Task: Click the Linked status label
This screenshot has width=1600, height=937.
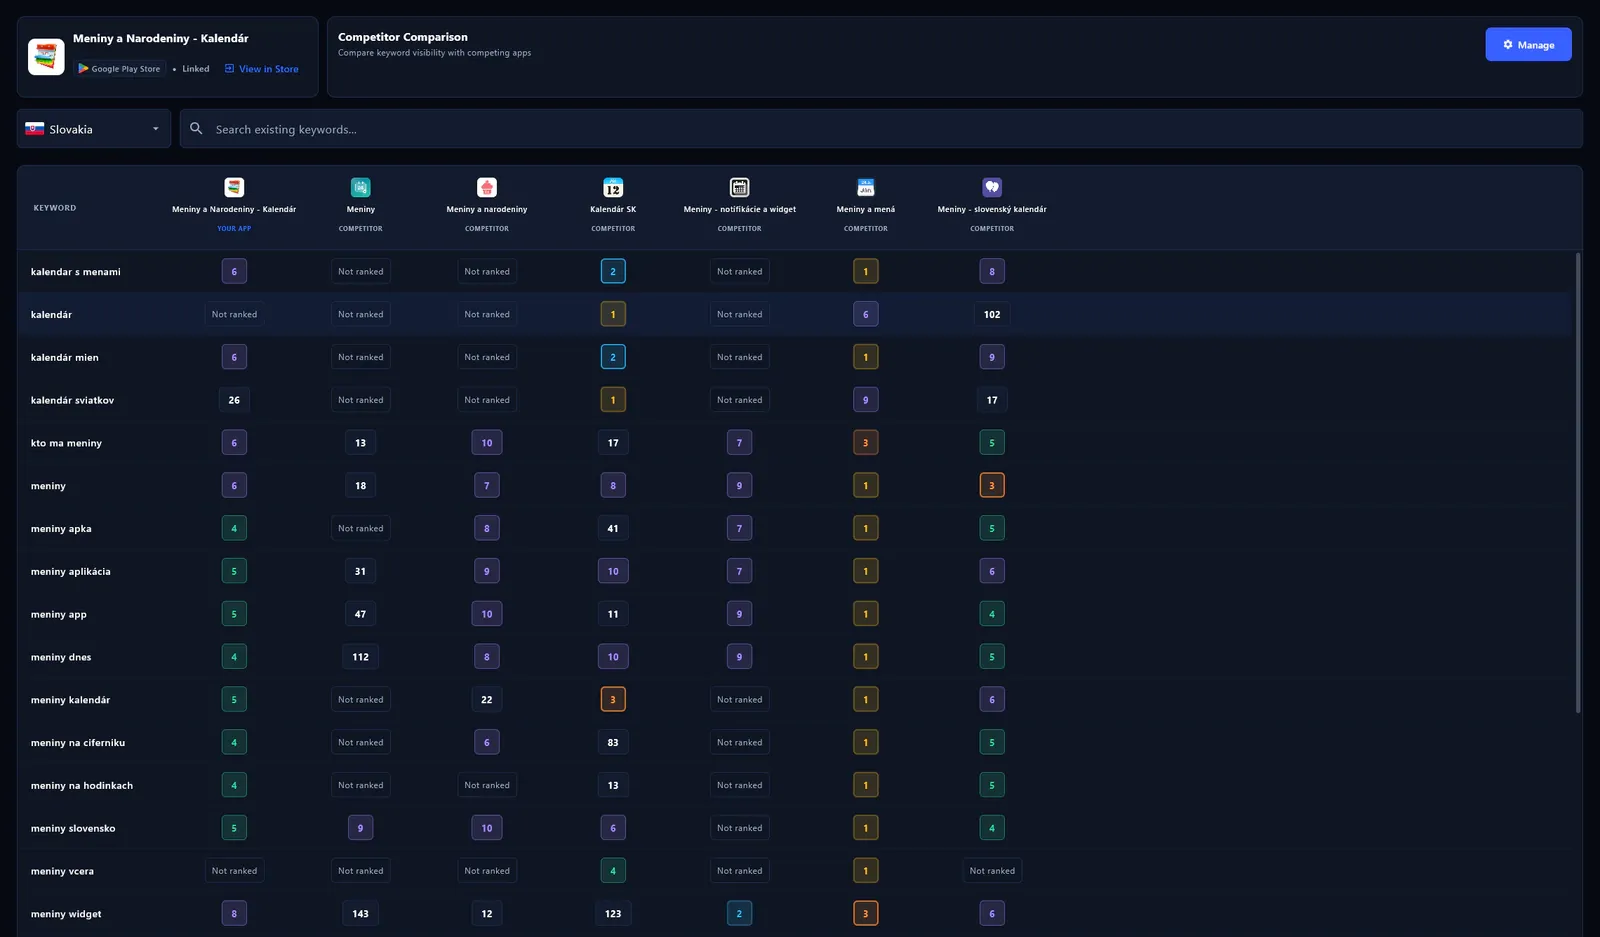Action: pos(196,69)
